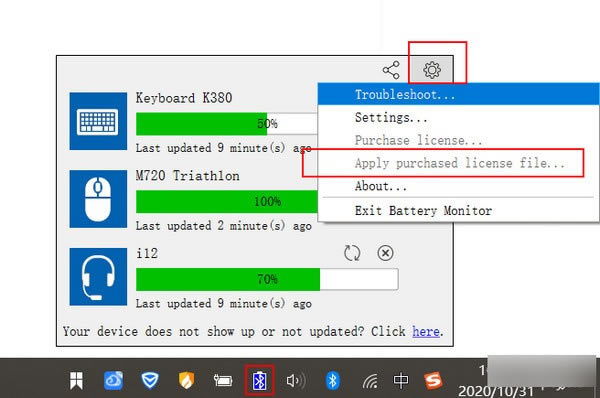The width and height of the screenshot is (600, 398).
Task: Click the i12 headset device icon
Action: pos(98,277)
